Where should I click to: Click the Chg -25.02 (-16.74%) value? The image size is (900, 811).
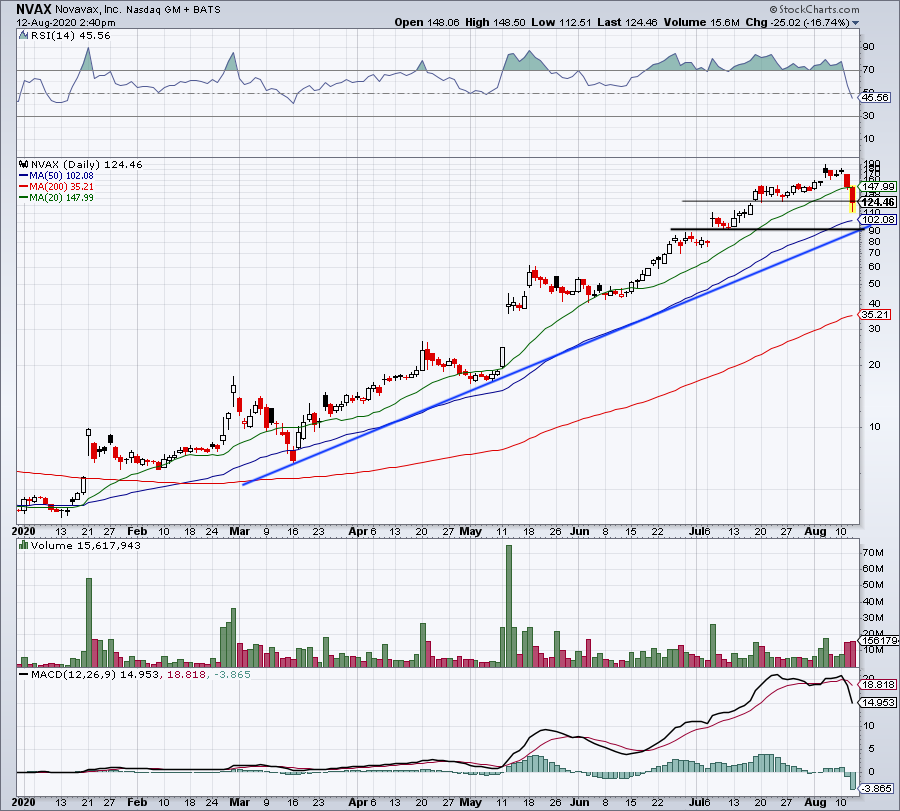tap(797, 22)
